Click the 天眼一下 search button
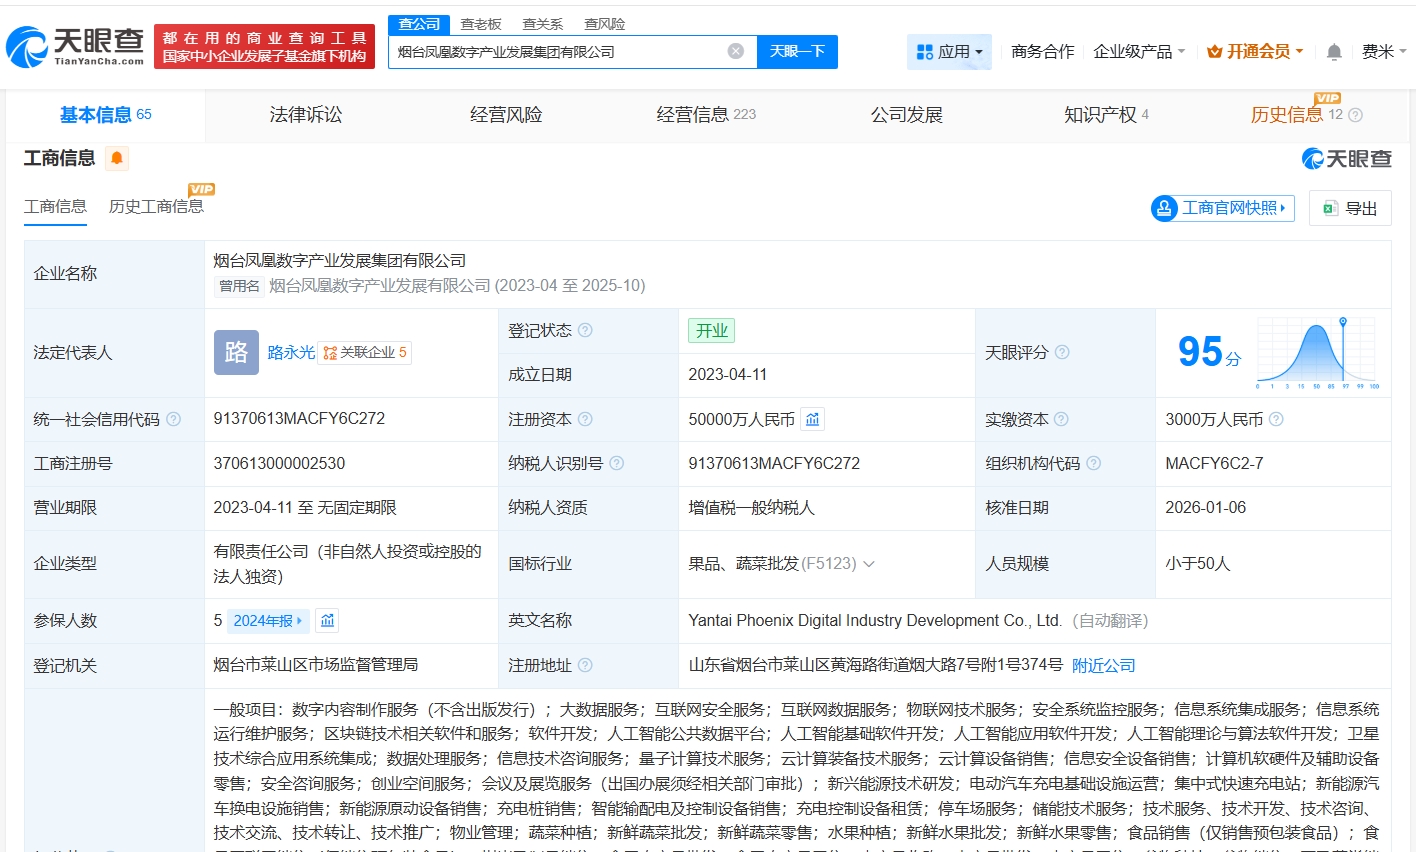The height and width of the screenshot is (852, 1416). point(797,51)
